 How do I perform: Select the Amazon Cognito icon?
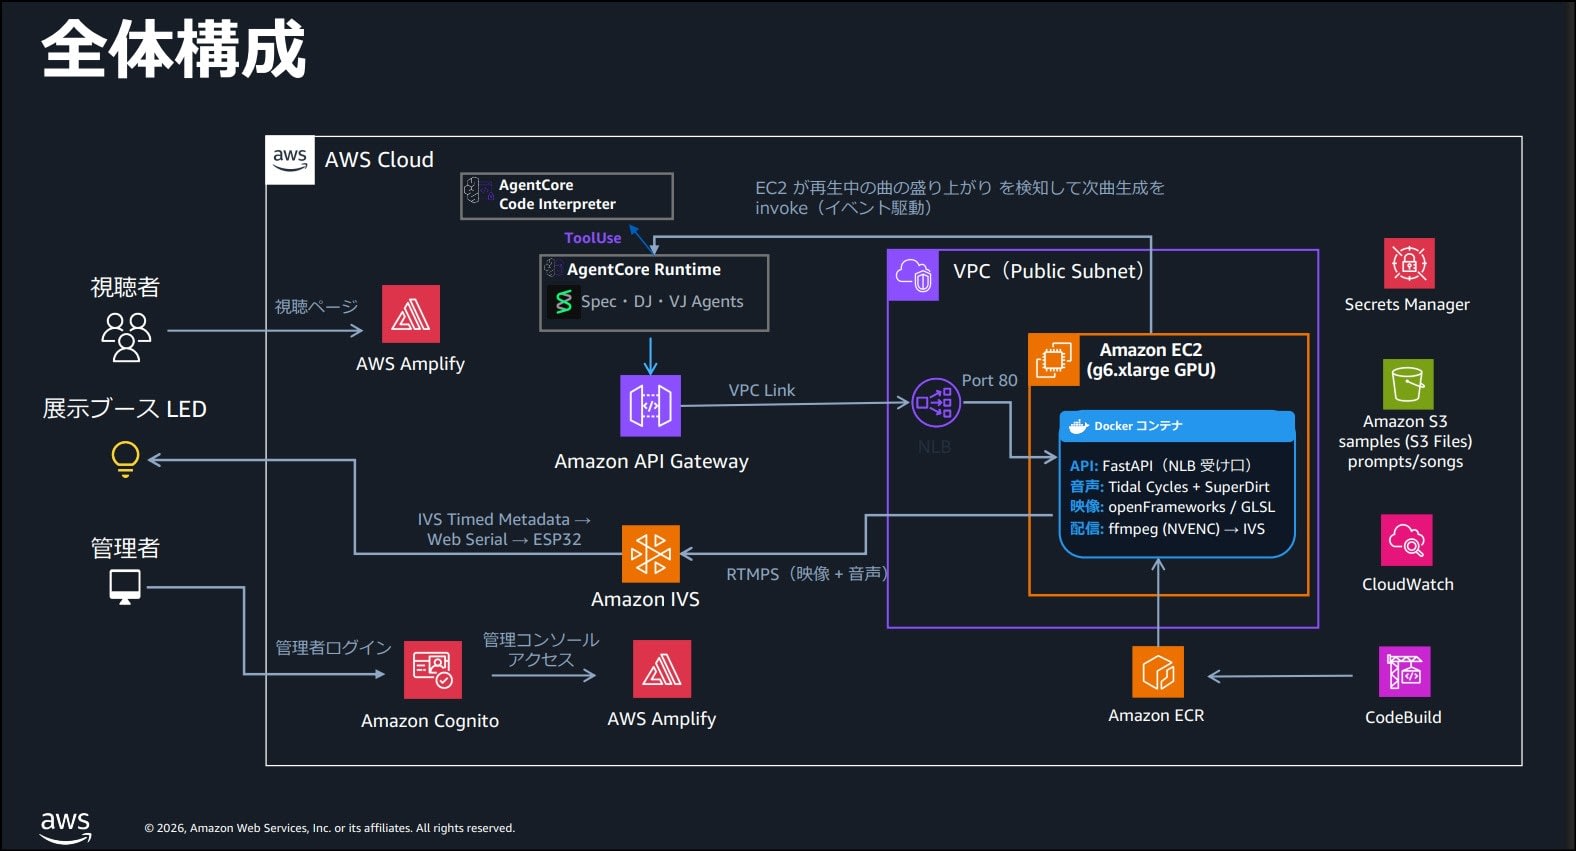click(433, 670)
